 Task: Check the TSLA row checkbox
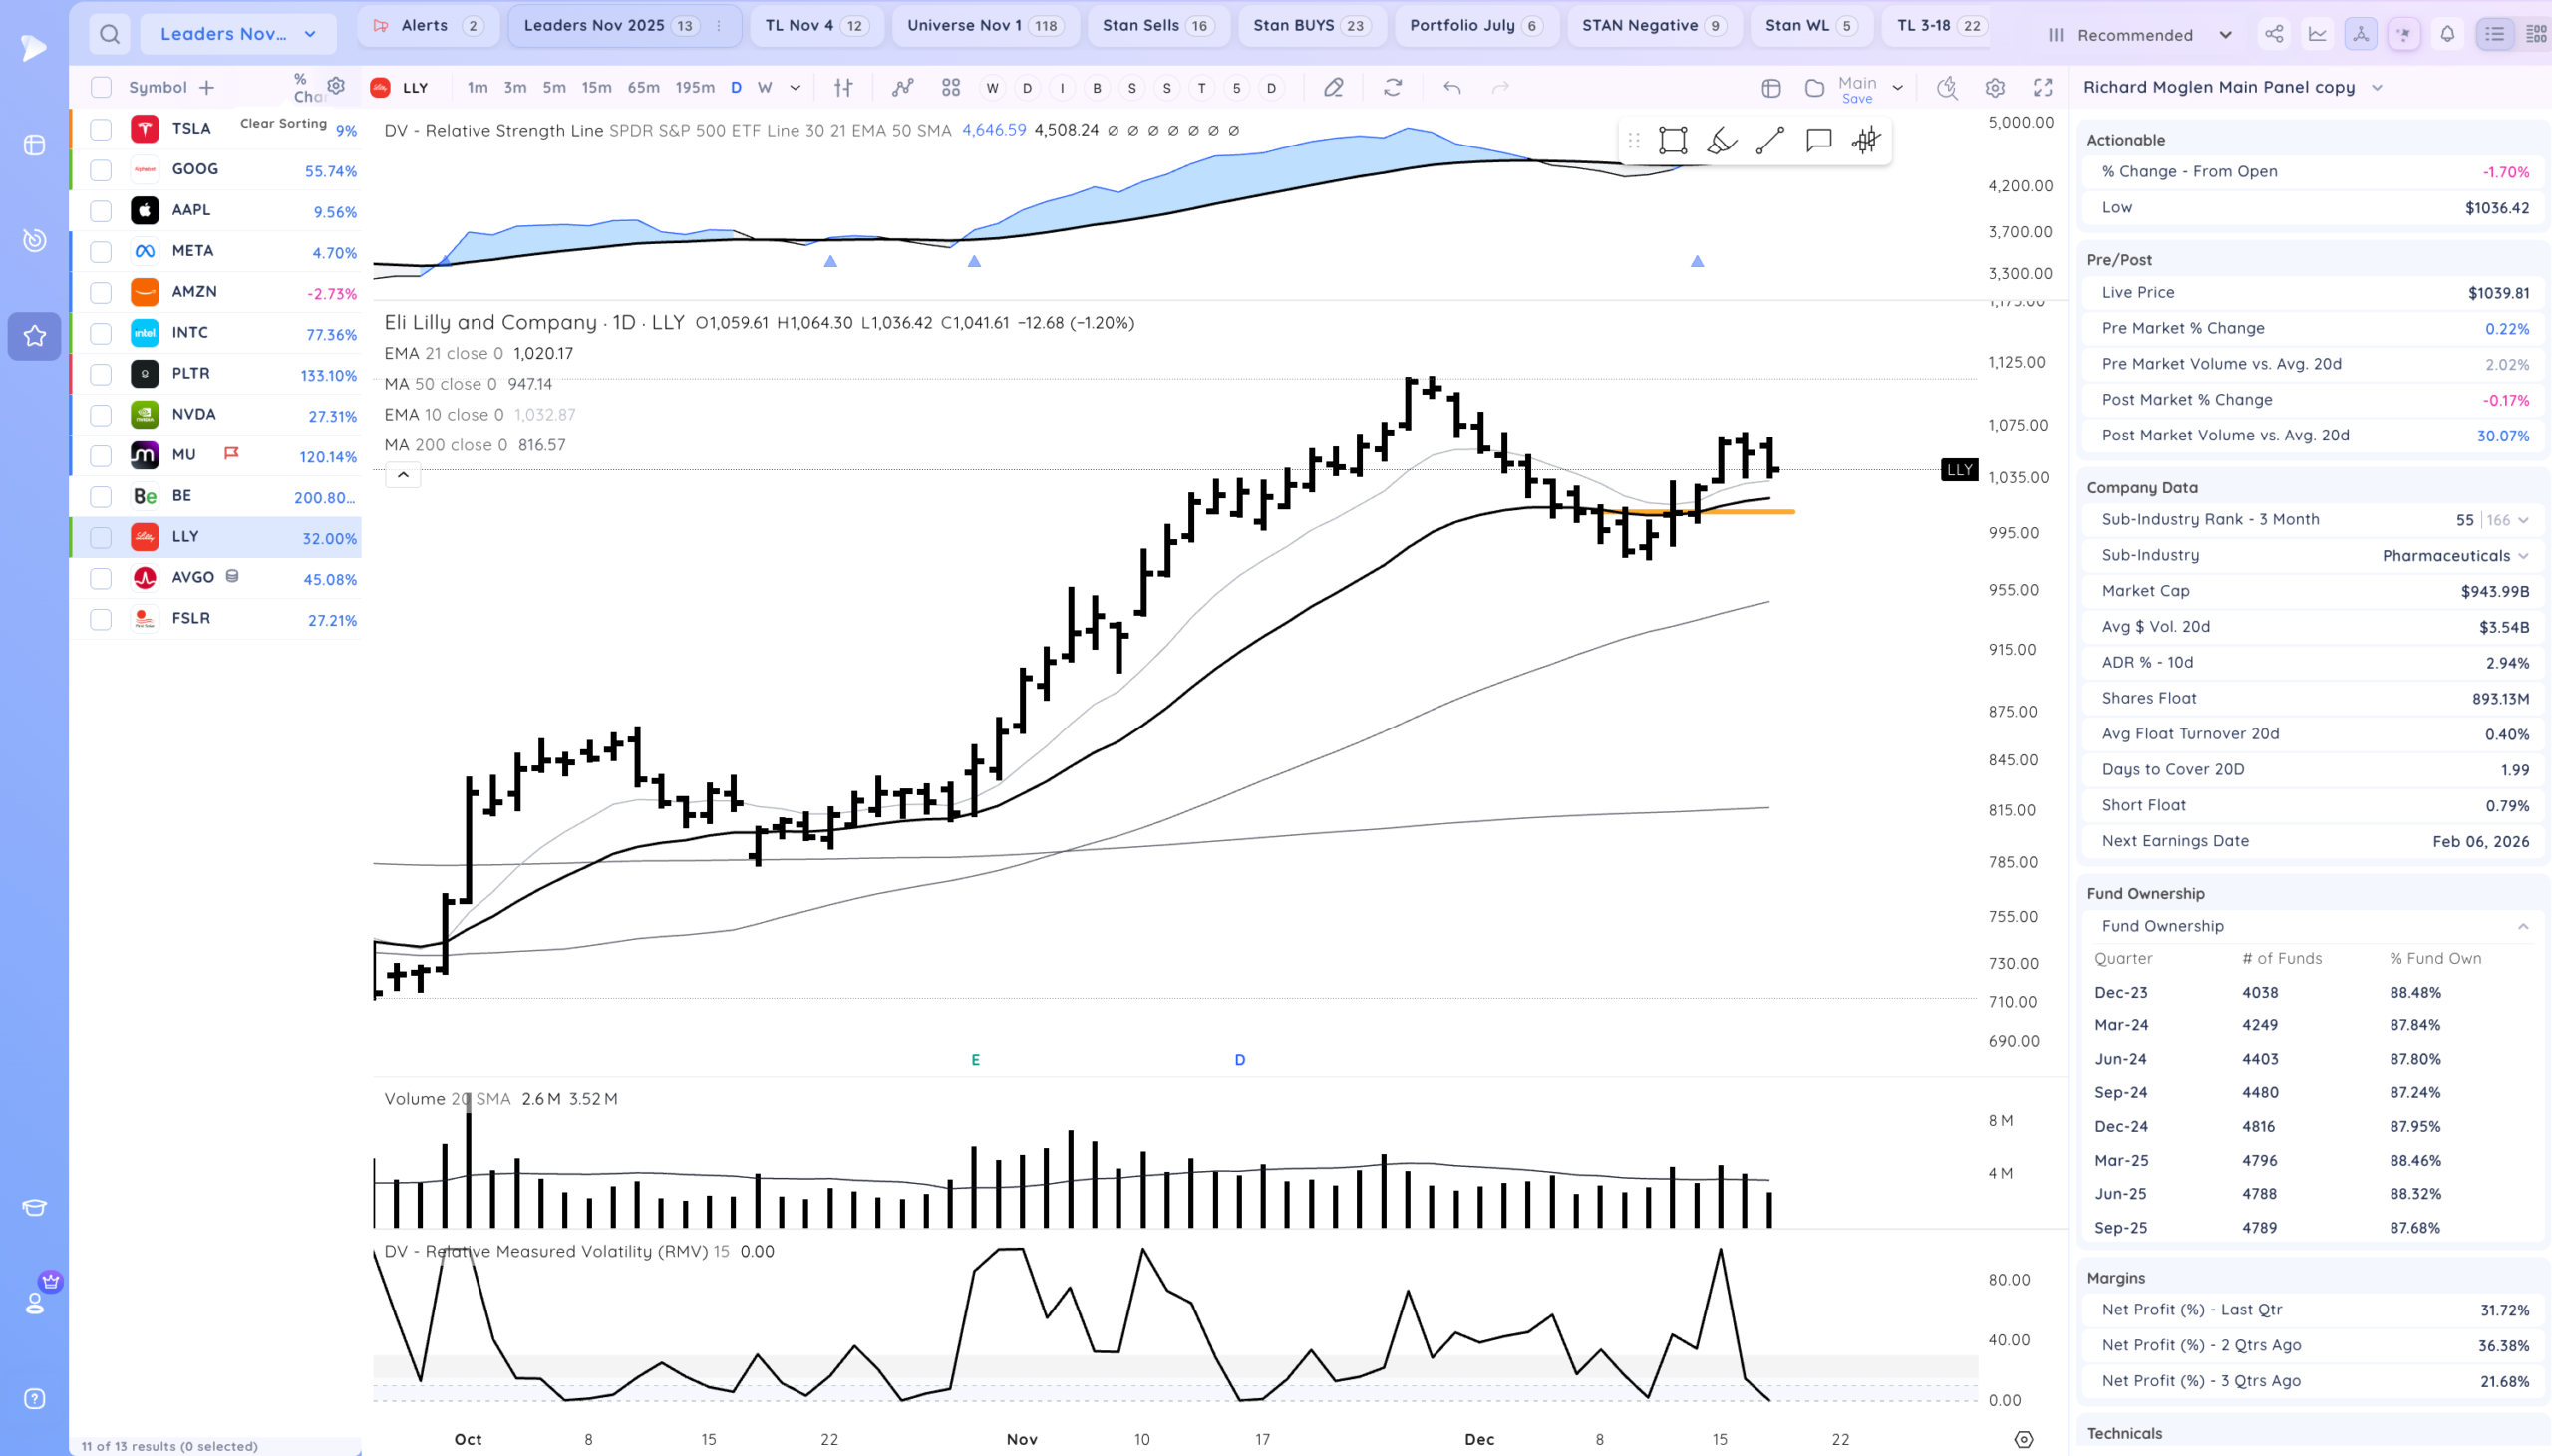pos(101,129)
